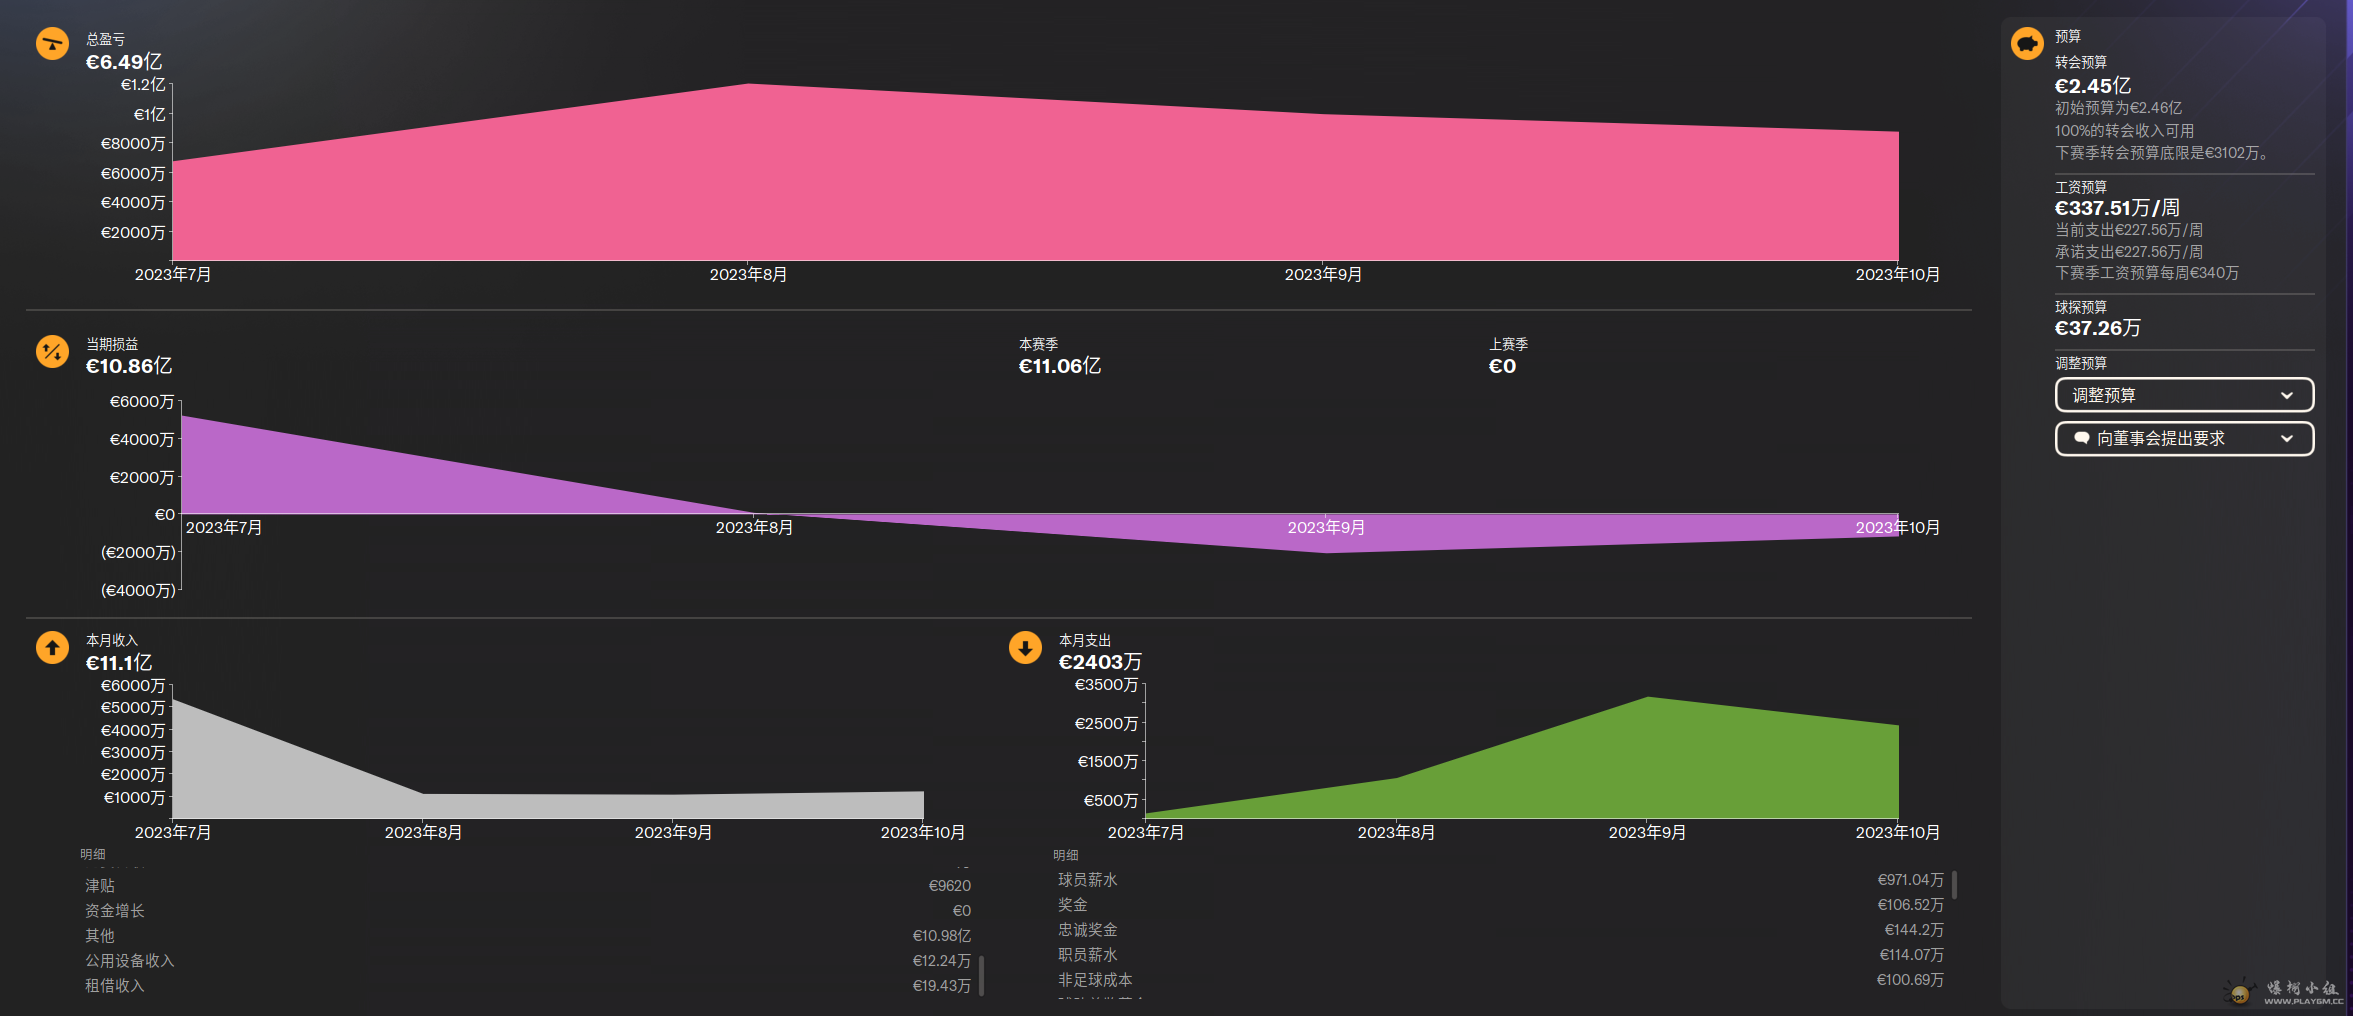This screenshot has height=1016, width=2353.
Task: Click the 明细 label above expenses list
Action: point(1066,855)
